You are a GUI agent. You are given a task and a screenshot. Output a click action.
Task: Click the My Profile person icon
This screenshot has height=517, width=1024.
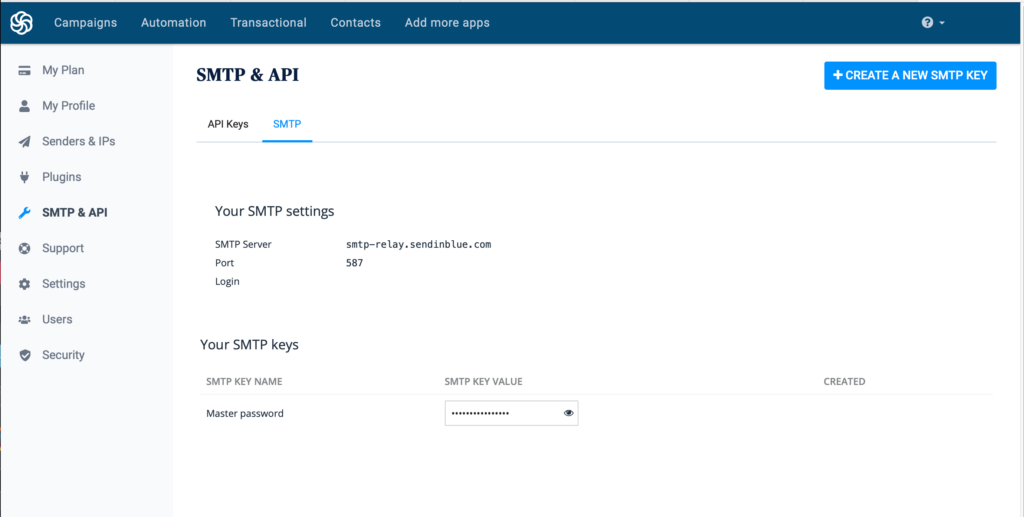pyautogui.click(x=24, y=106)
